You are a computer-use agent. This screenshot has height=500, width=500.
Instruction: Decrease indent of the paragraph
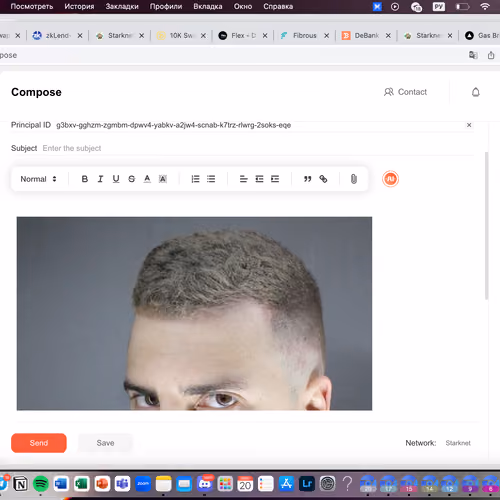pos(259,179)
